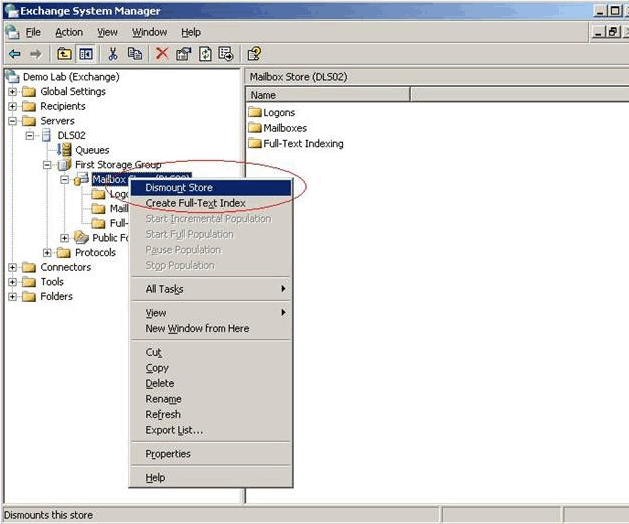Choose Export List... in context menu

tap(211, 430)
